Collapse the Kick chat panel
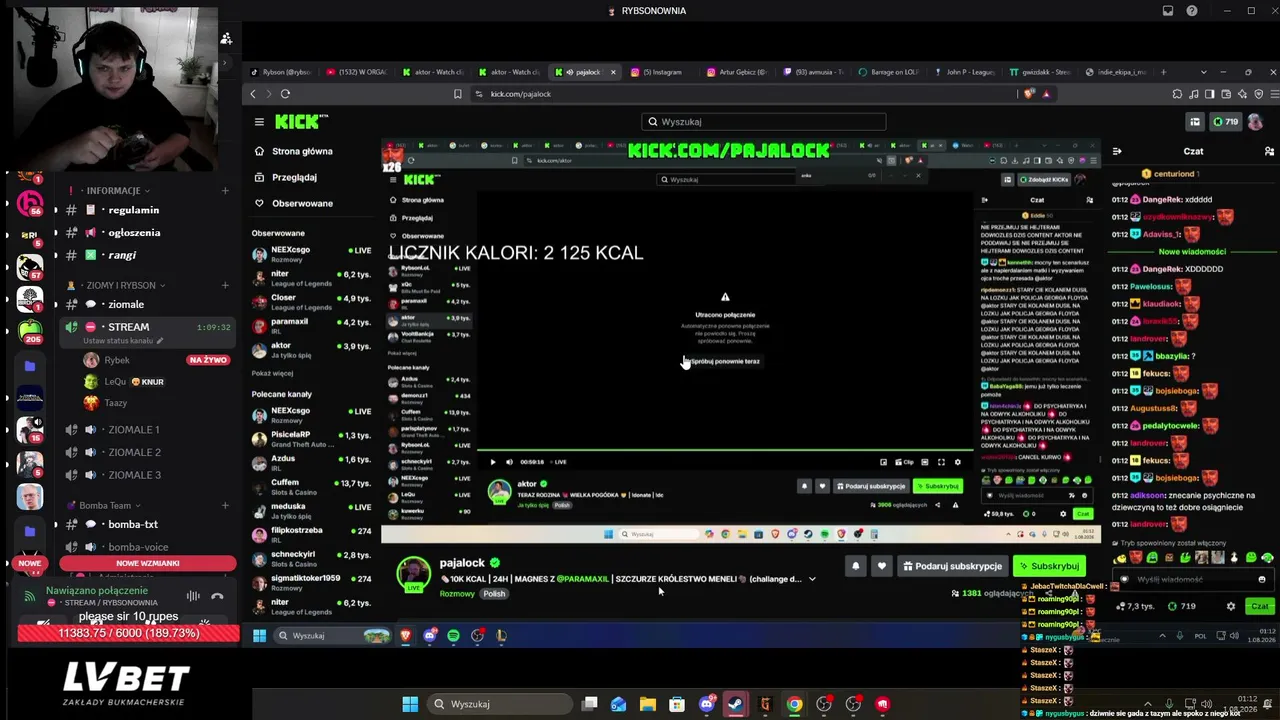1280x720 pixels. (1117, 151)
